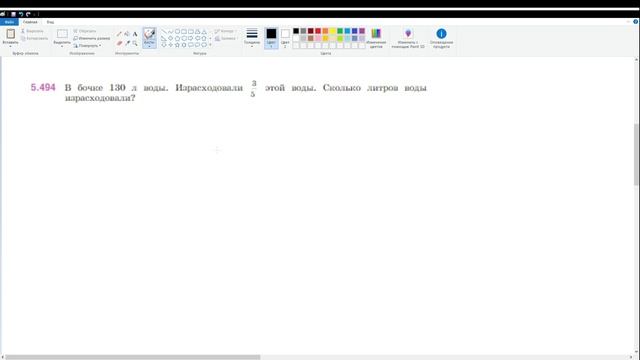The width and height of the screenshot is (640, 360).
Task: Click the Paste (Вставить) clipboard icon
Action: point(10,33)
